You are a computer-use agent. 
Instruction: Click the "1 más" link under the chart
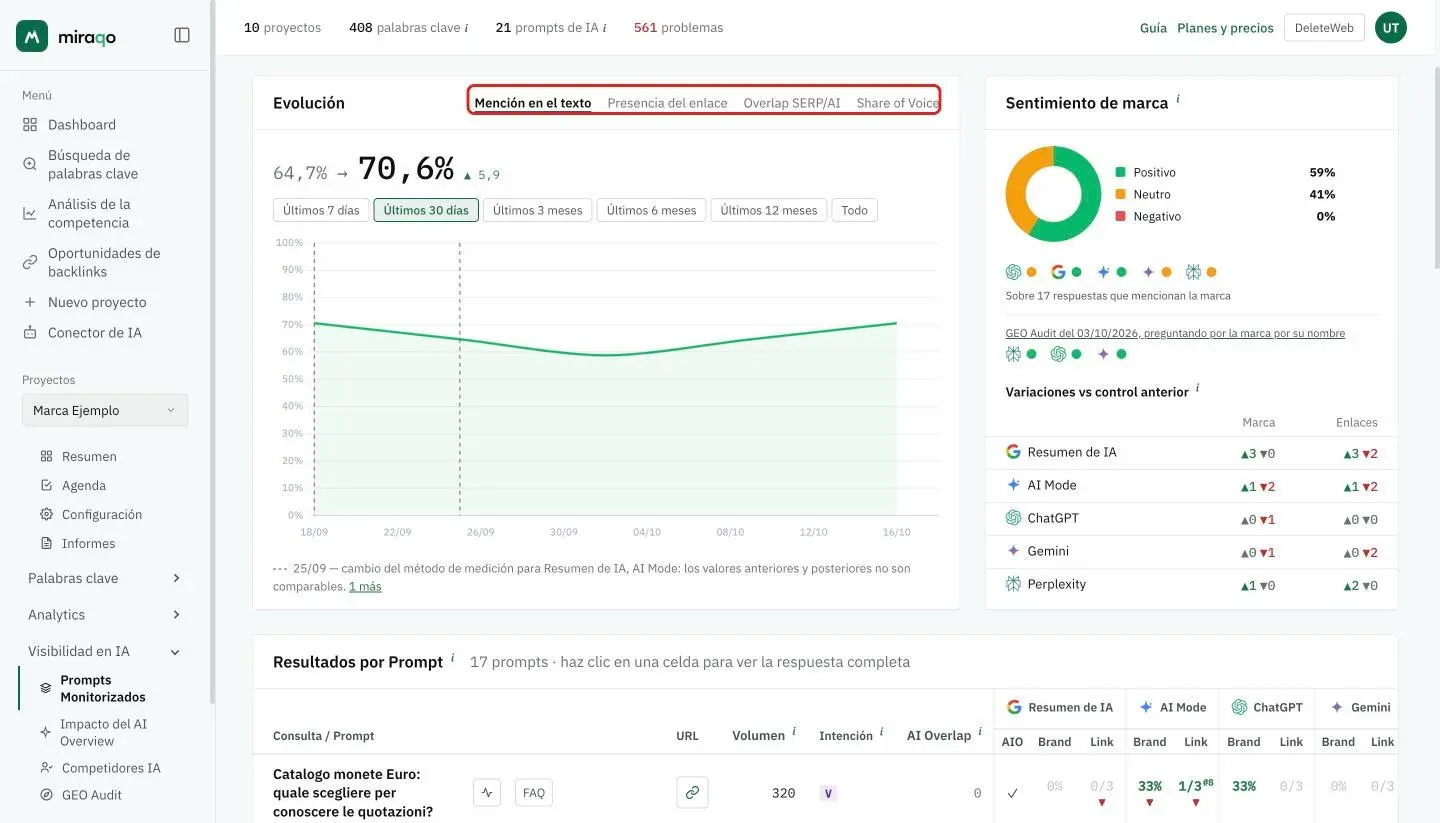(x=365, y=586)
